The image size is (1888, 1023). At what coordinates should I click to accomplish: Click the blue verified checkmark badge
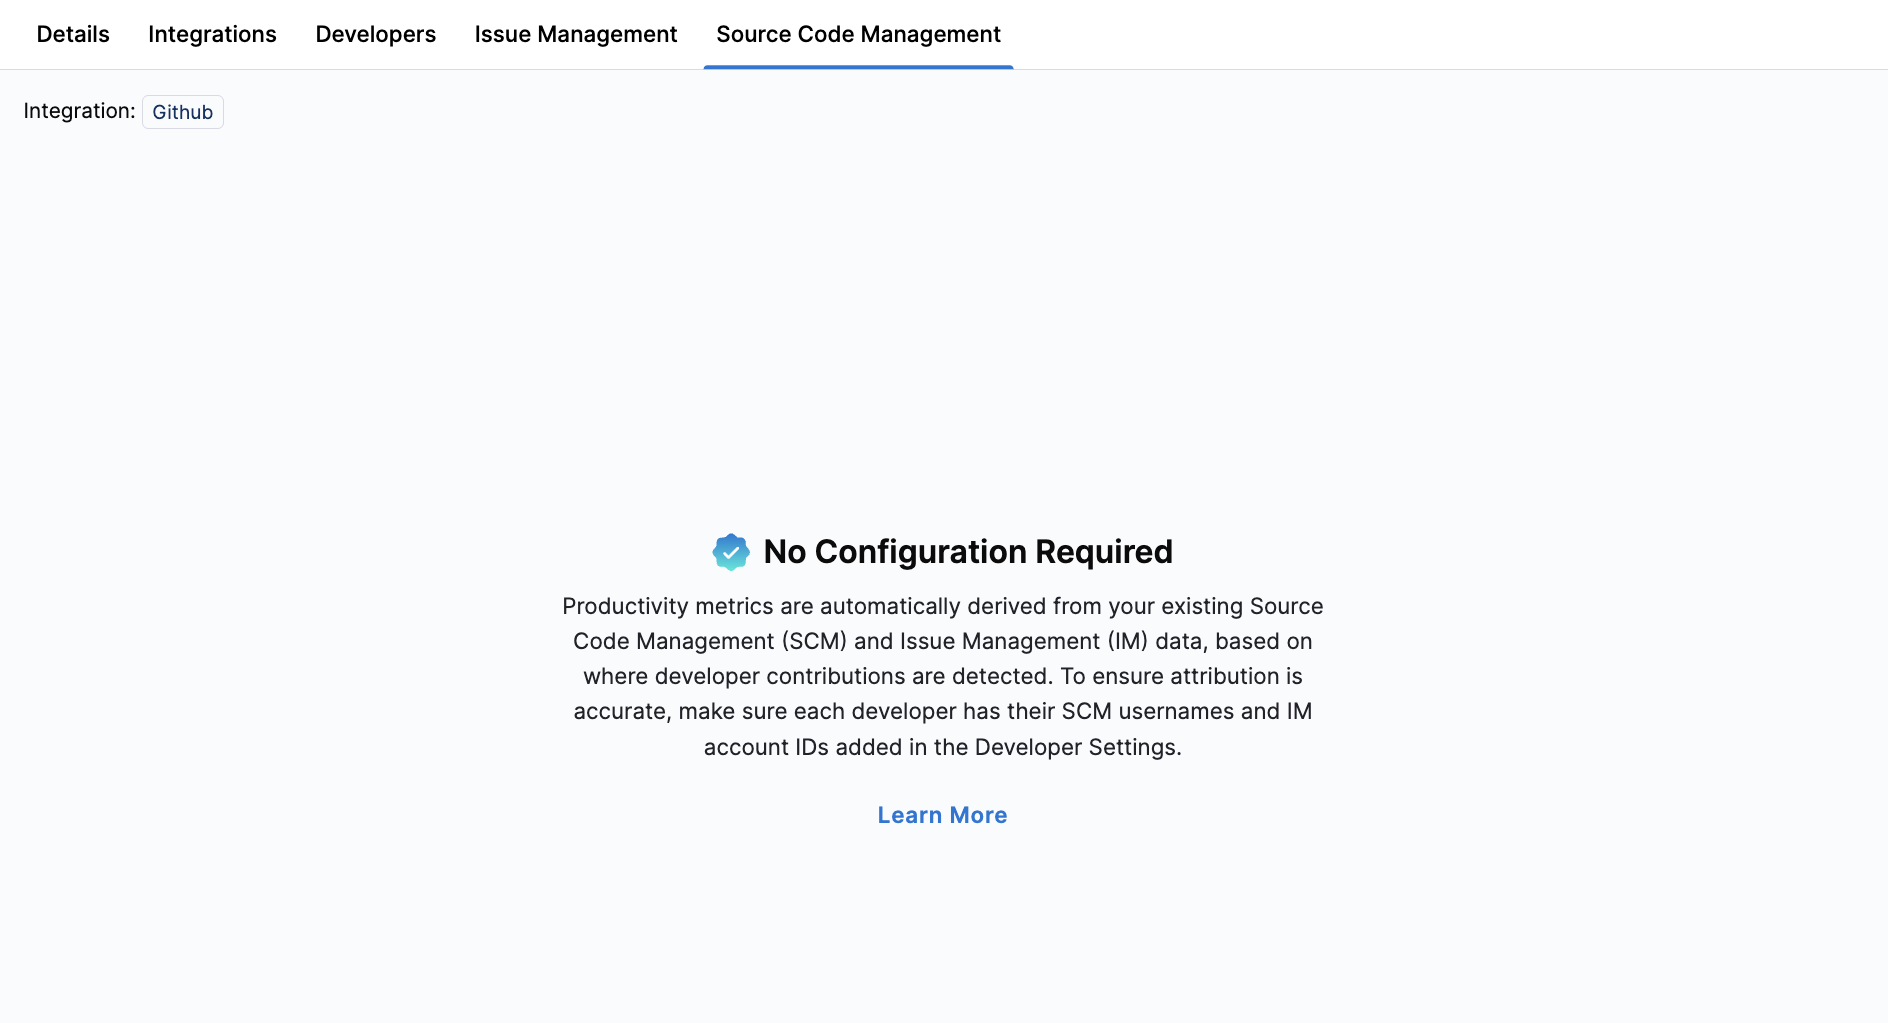coord(731,552)
